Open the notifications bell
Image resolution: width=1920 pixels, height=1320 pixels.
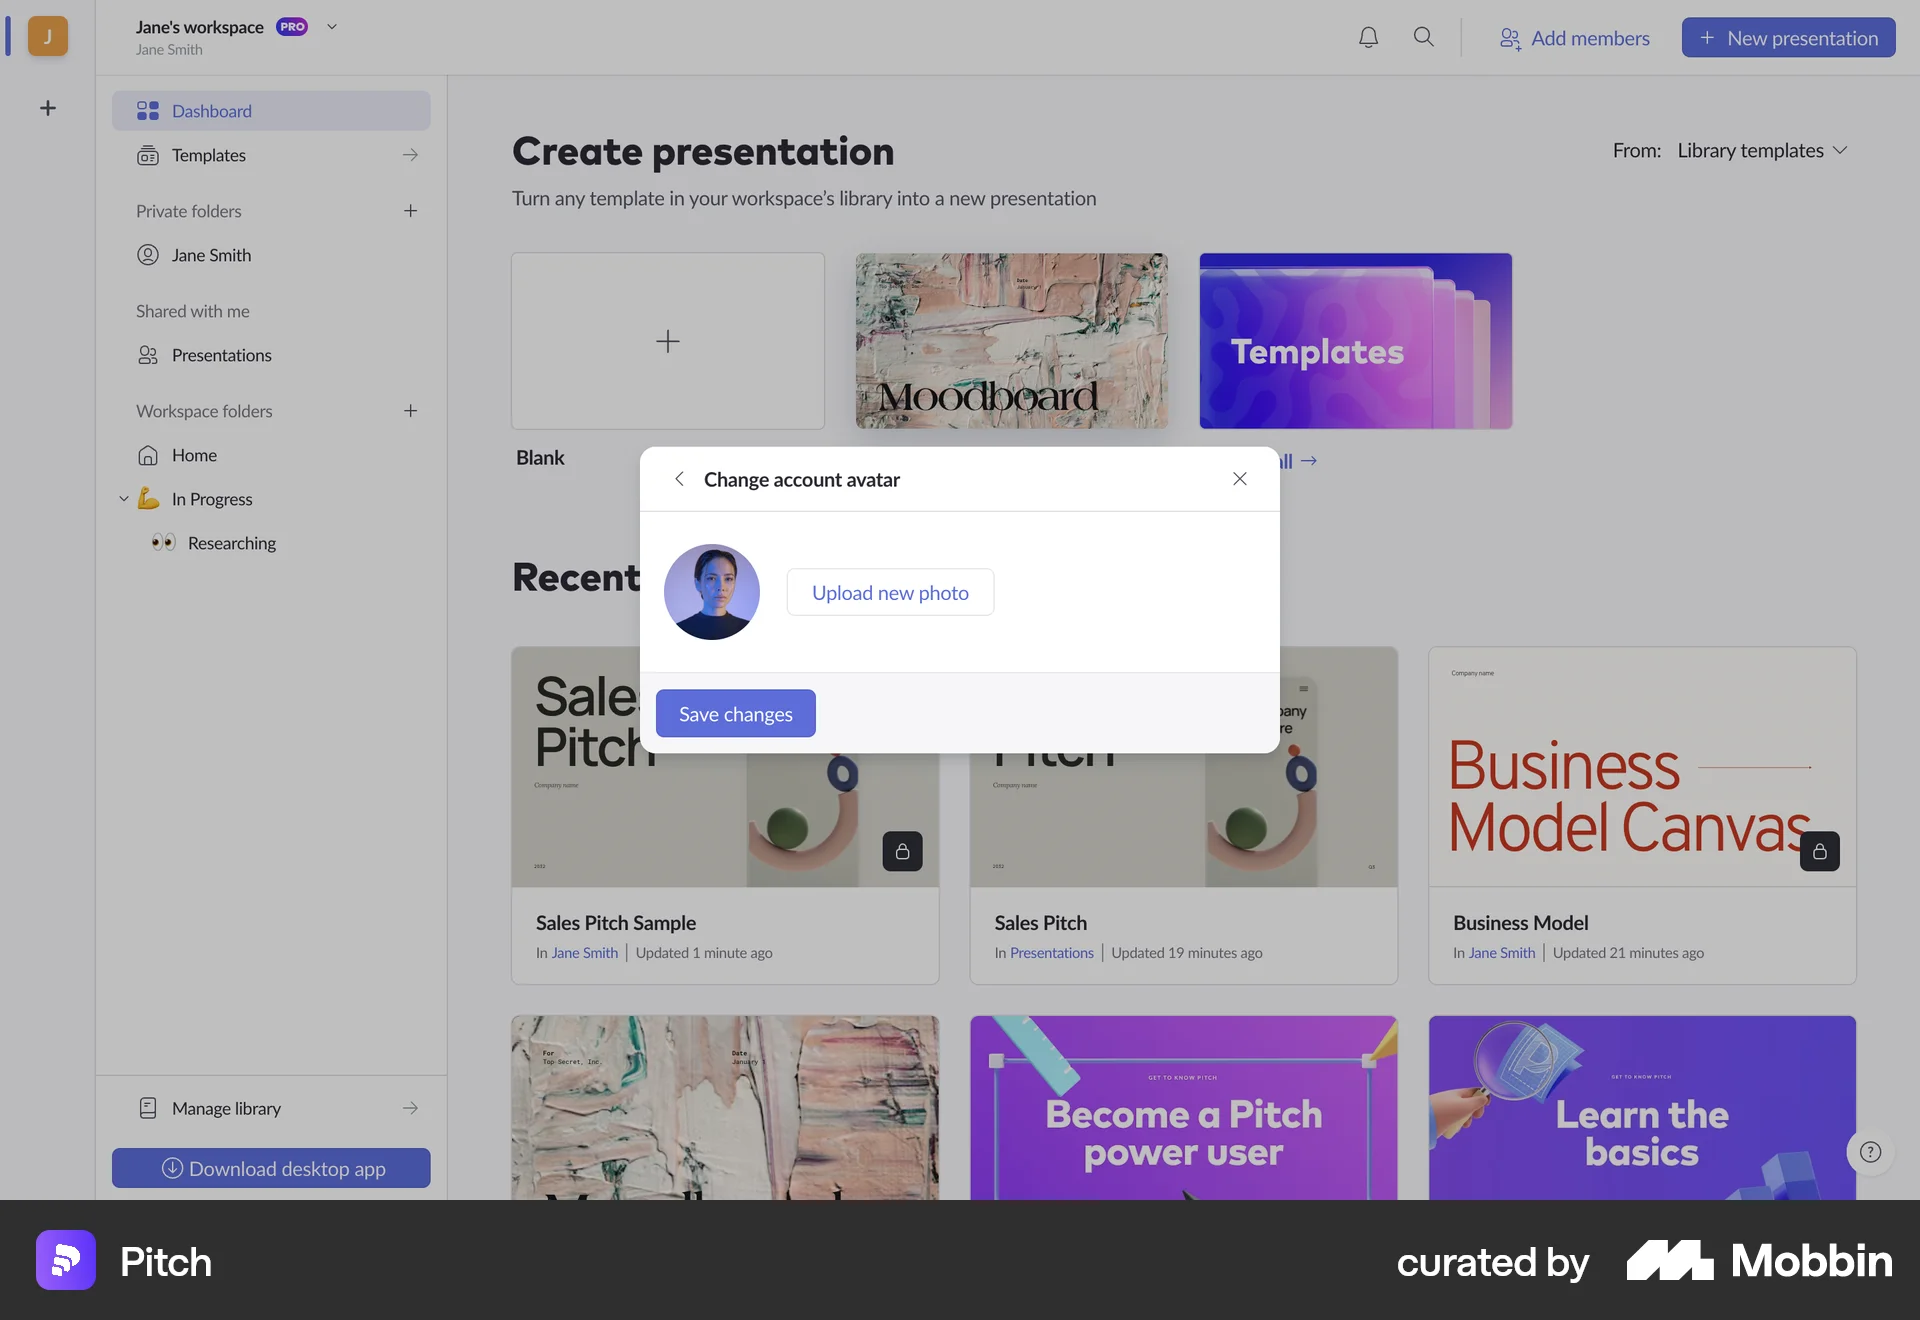click(1368, 37)
